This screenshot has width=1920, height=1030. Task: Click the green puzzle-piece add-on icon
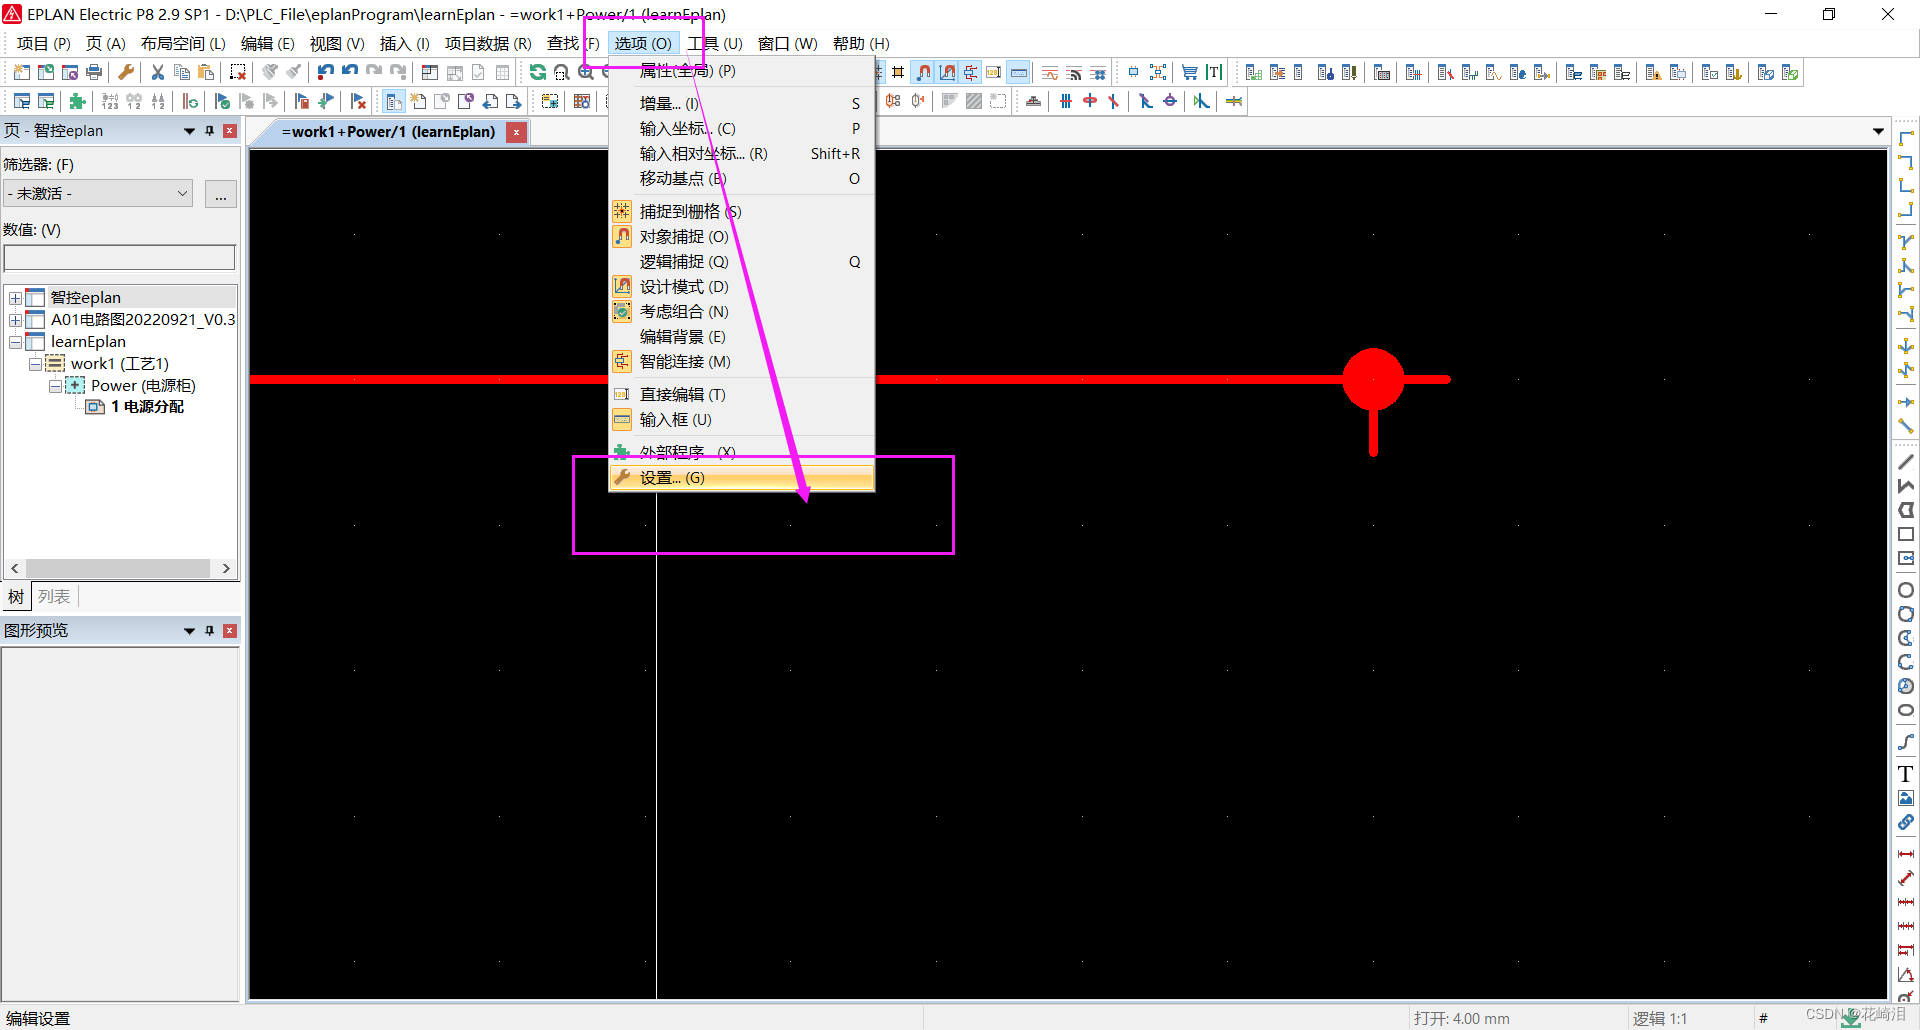coord(78,101)
